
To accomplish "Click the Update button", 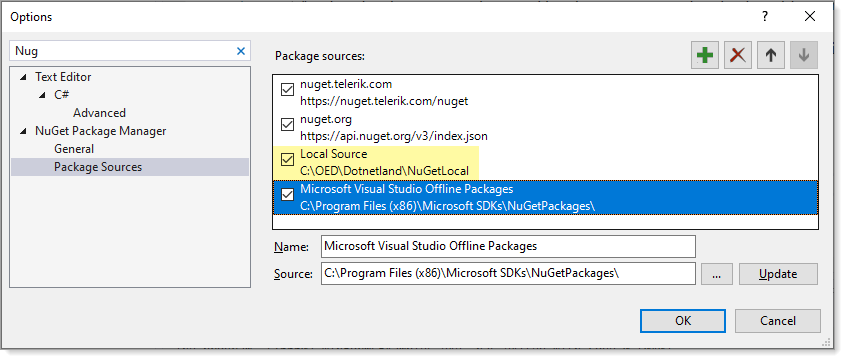I will (778, 274).
